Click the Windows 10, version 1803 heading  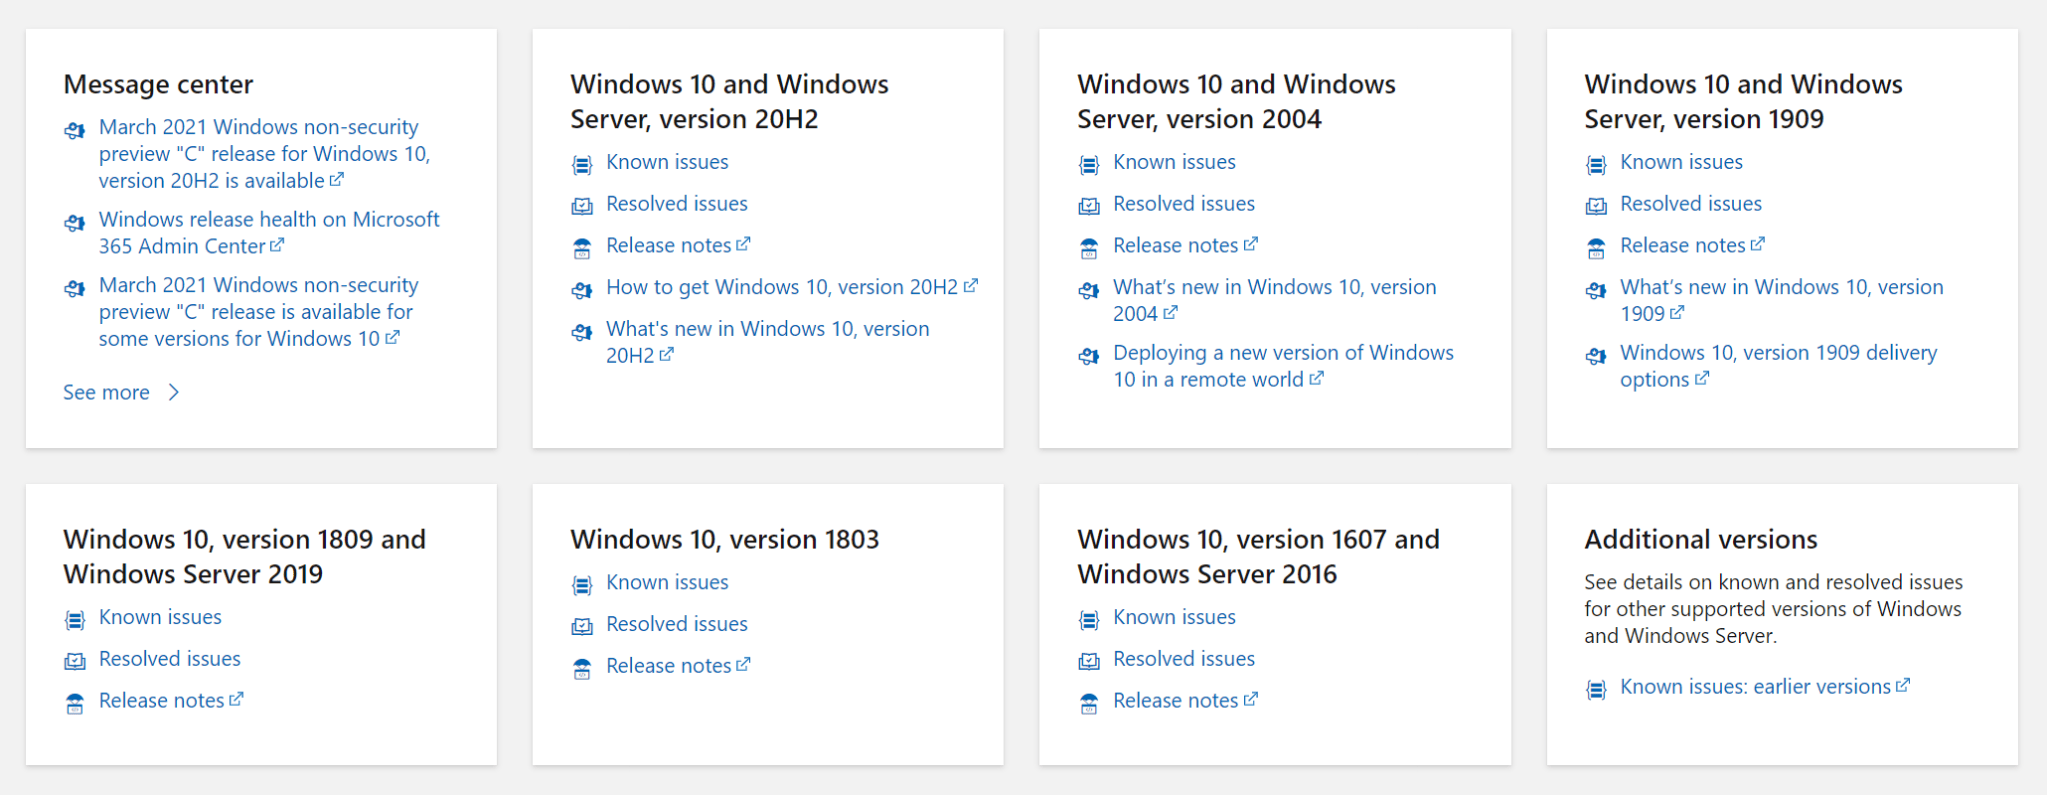[x=724, y=540]
